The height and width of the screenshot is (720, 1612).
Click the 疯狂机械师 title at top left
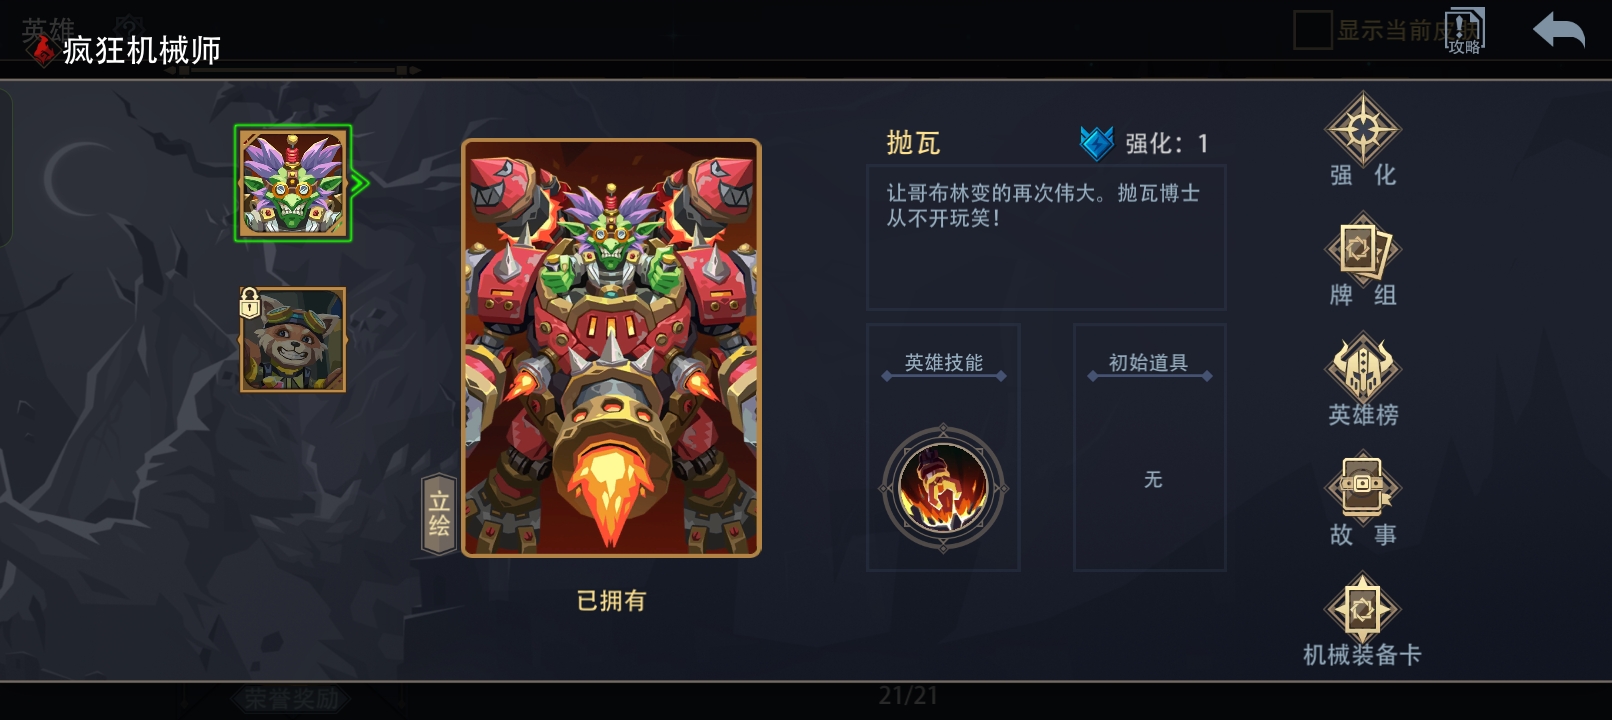141,50
